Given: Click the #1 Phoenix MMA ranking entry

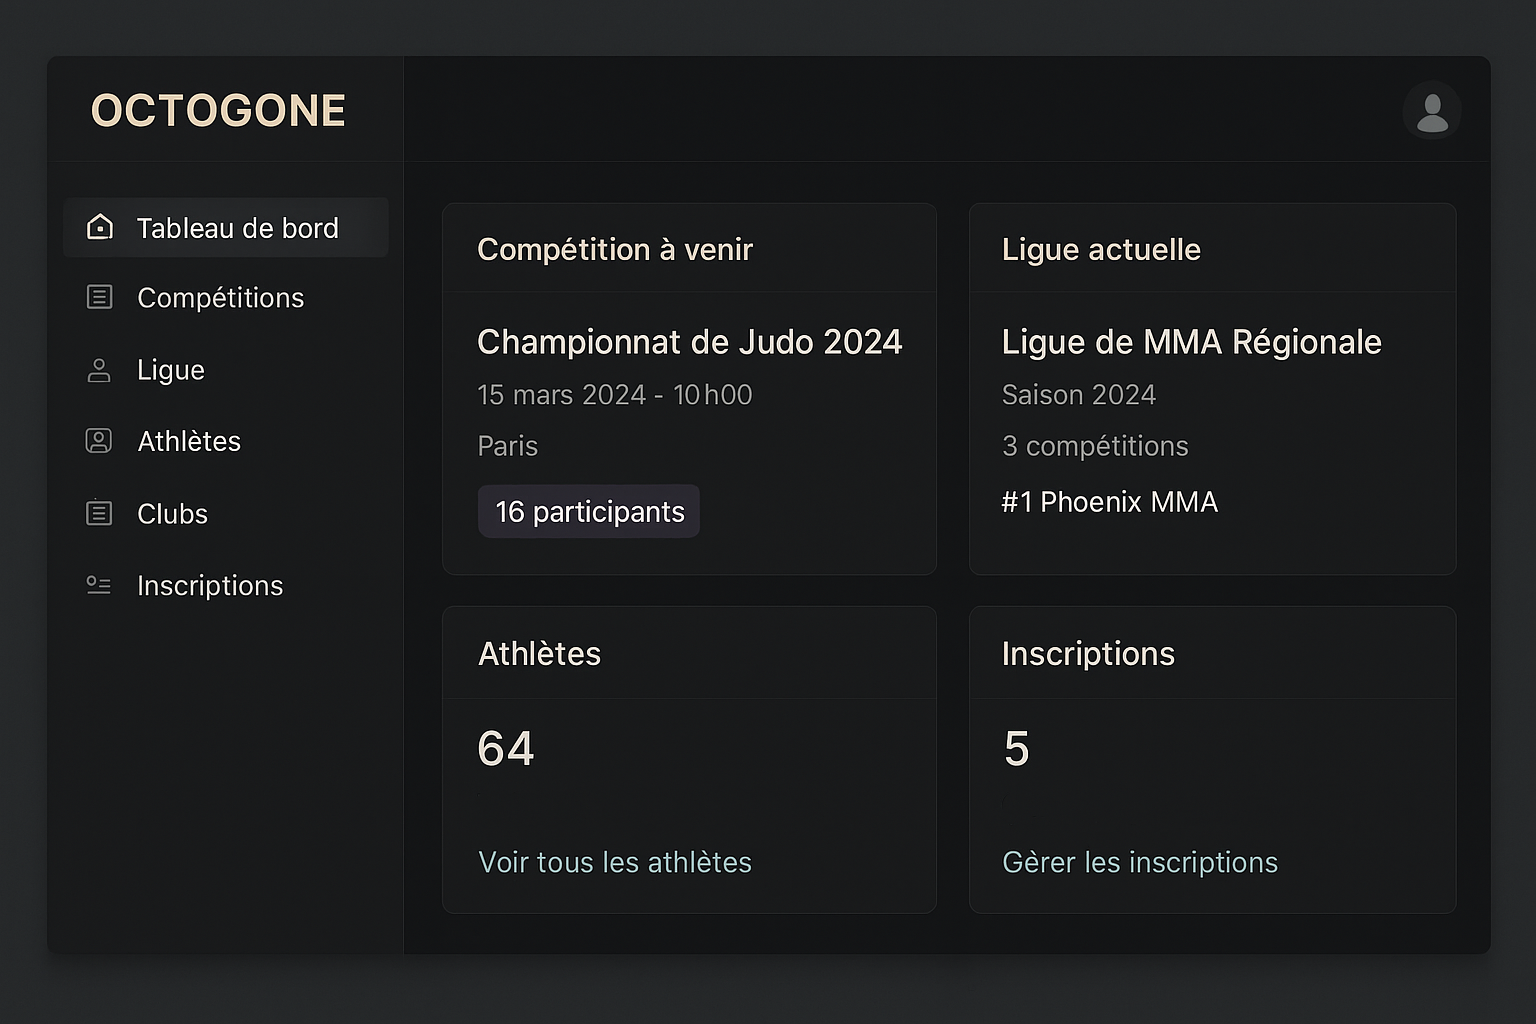Looking at the screenshot, I should coord(1110,501).
